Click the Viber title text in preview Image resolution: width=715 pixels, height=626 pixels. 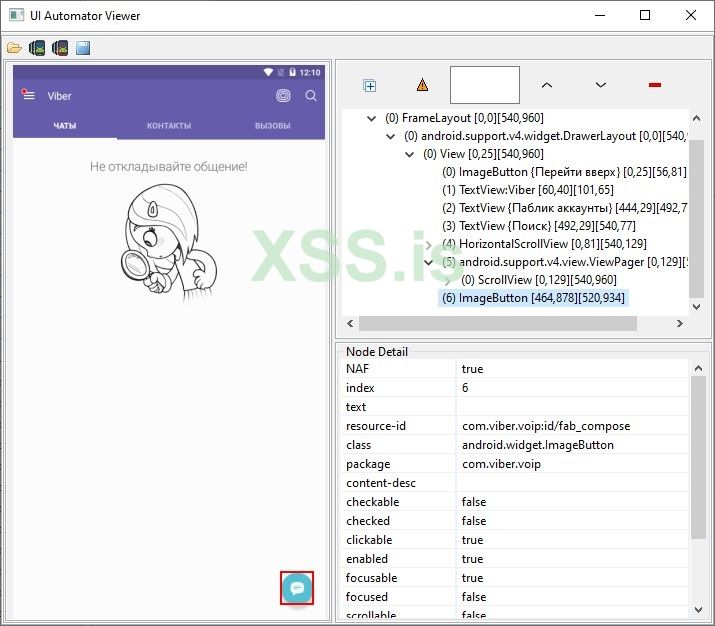[59, 96]
